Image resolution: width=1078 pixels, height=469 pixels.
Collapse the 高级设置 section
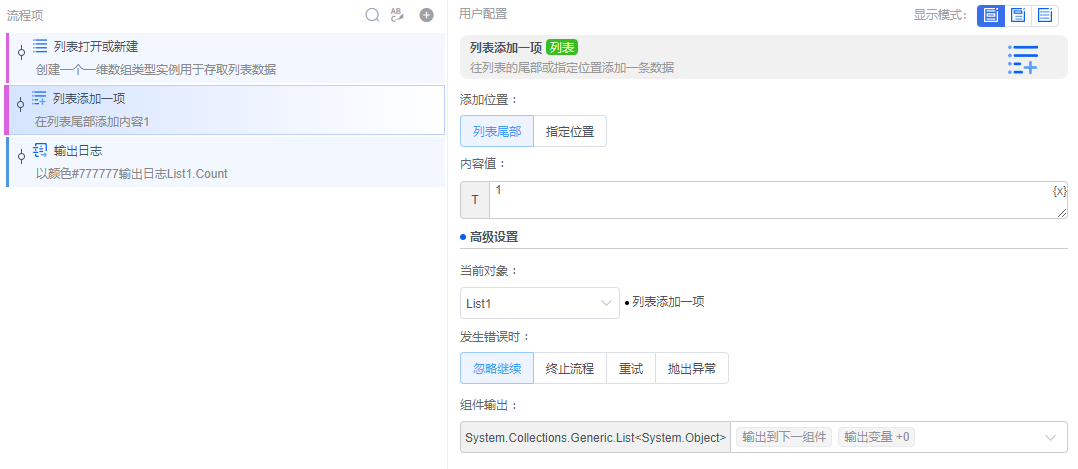tap(494, 237)
